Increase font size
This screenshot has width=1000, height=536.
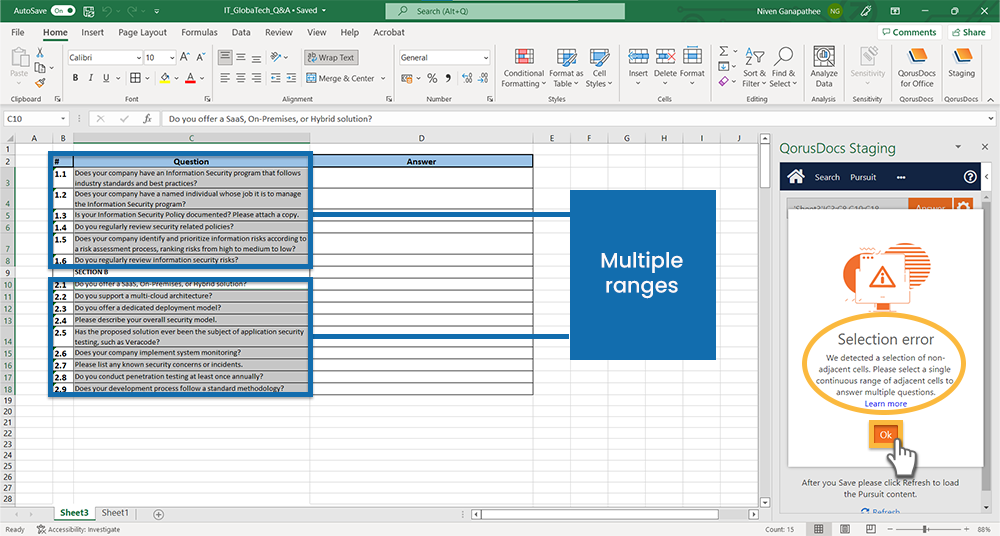pos(184,57)
